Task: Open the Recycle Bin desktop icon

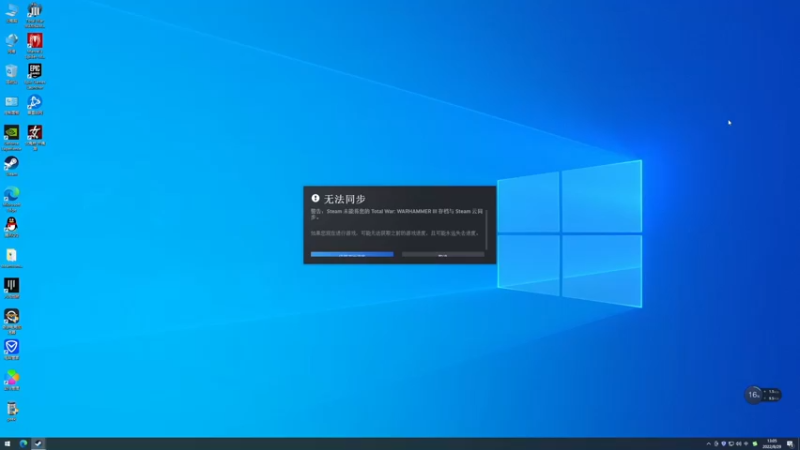Action: tap(11, 73)
